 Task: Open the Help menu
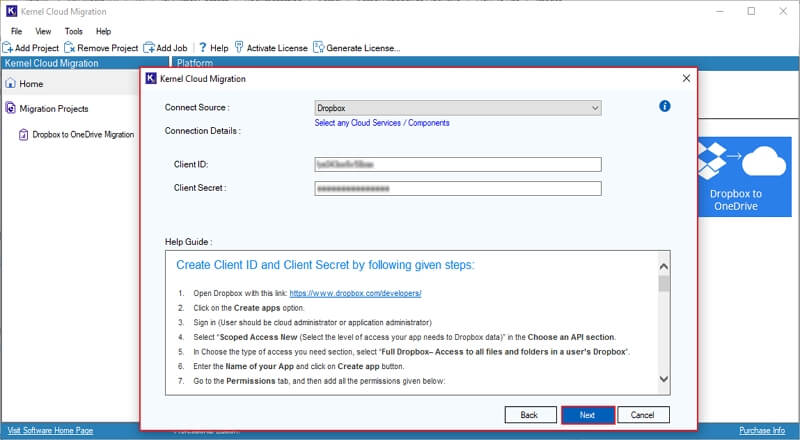coord(103,32)
